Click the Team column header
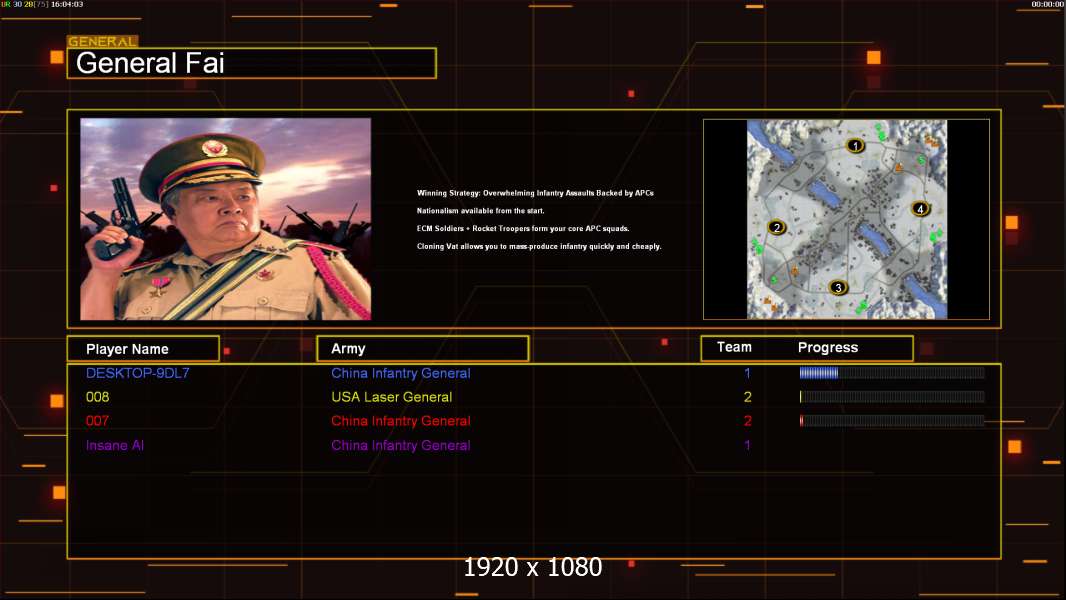 (x=734, y=347)
